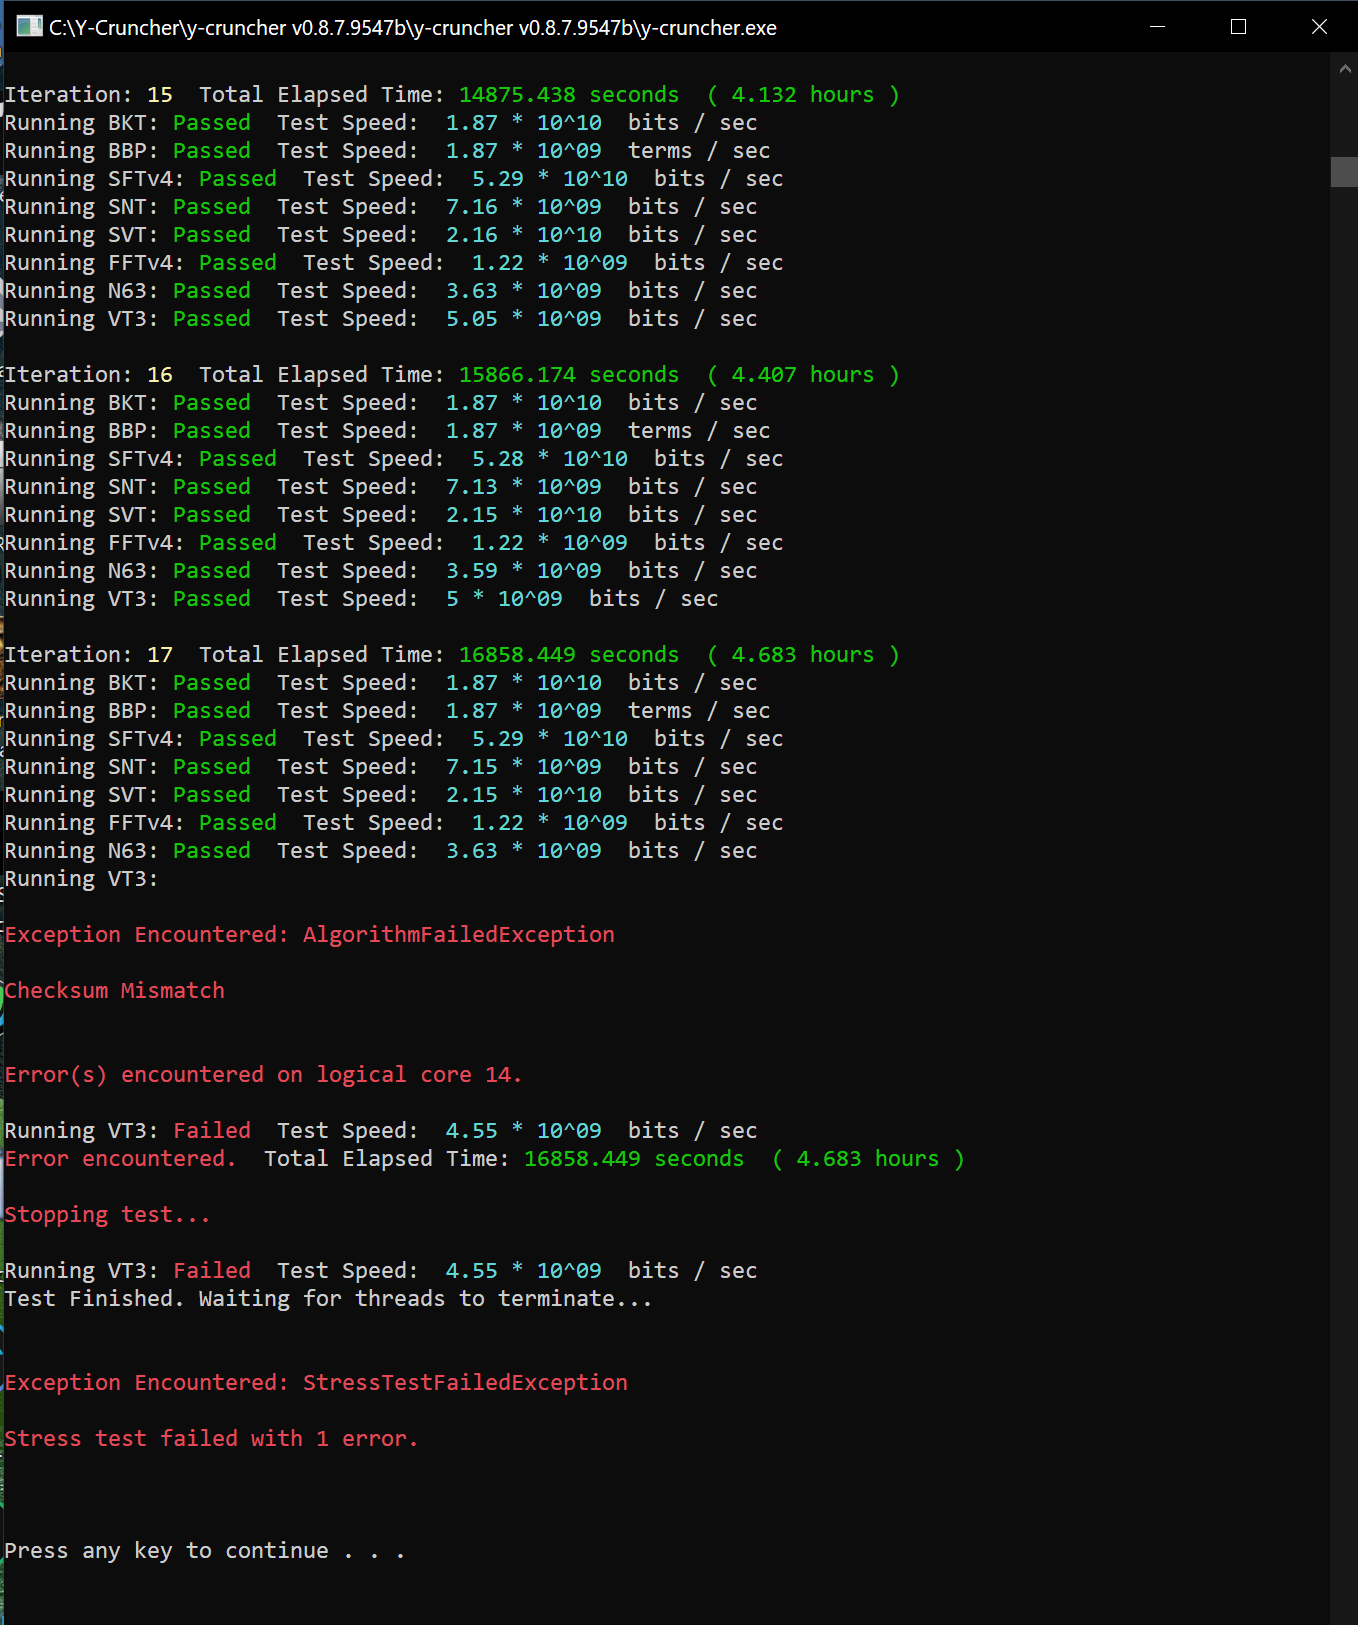
Task: Click the red 'Error encountered.' text
Action: tap(120, 1159)
